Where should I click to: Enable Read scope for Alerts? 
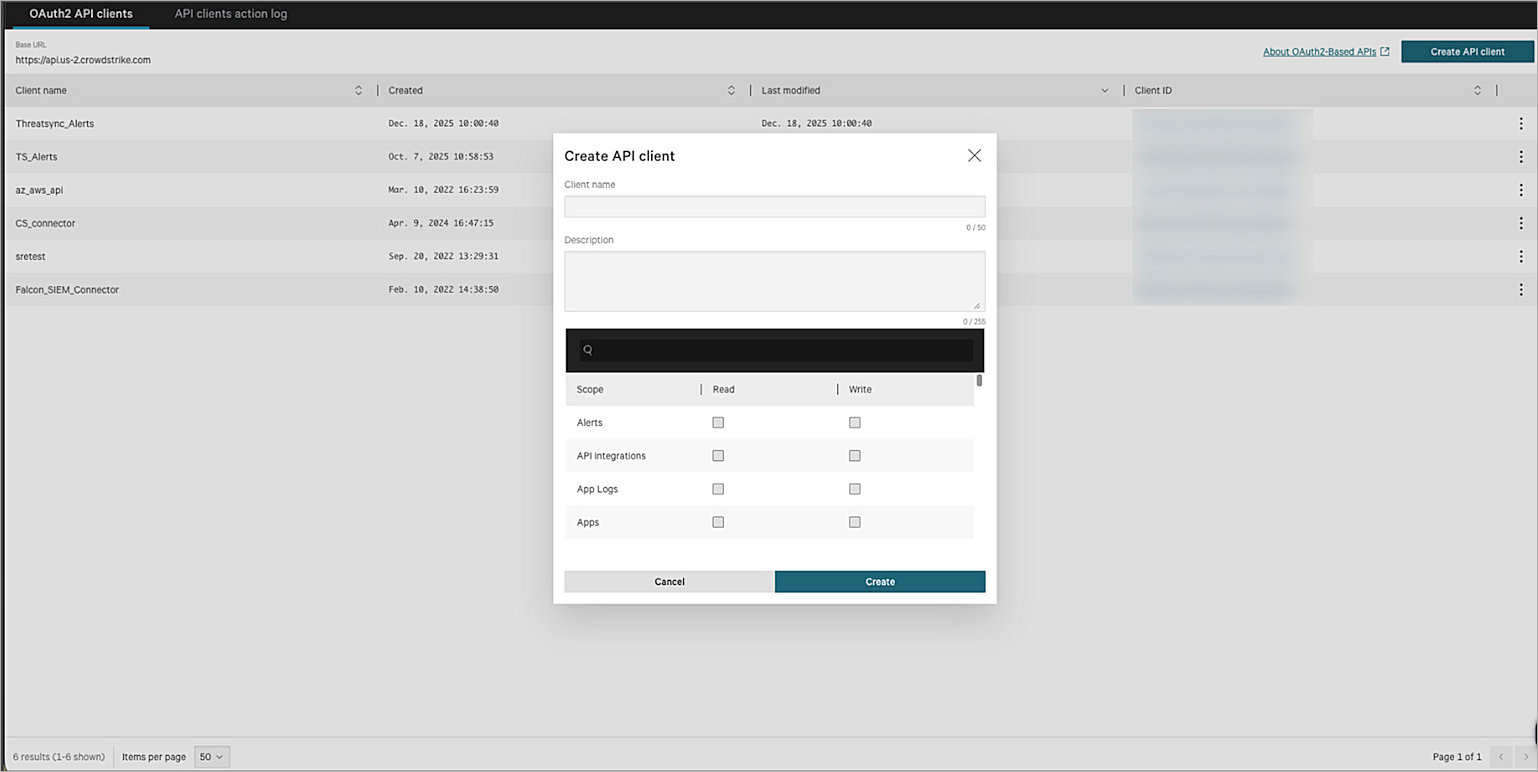click(x=718, y=422)
